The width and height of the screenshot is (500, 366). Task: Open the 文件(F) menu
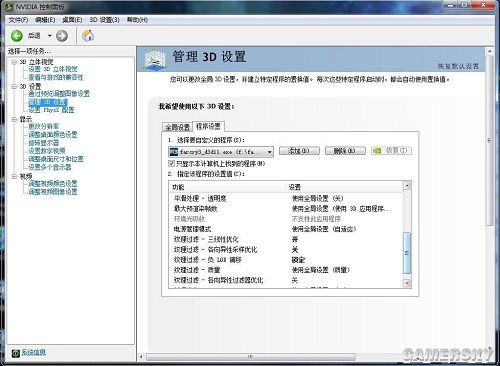coord(18,20)
